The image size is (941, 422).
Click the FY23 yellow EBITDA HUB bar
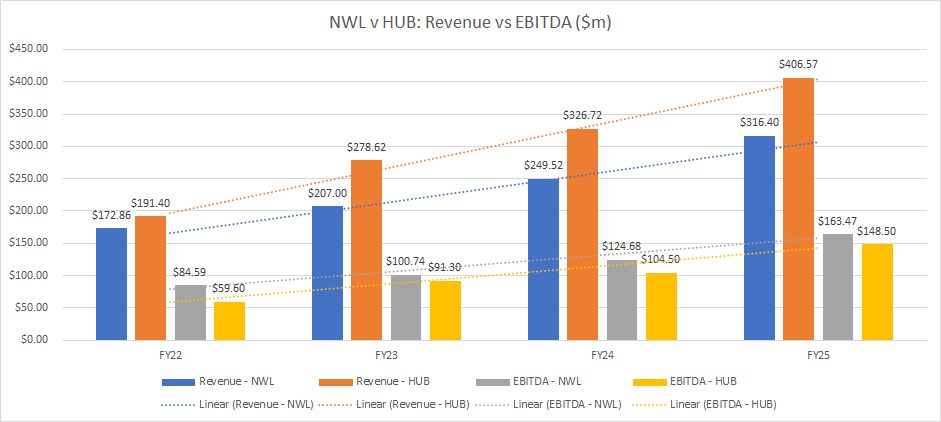tap(445, 310)
